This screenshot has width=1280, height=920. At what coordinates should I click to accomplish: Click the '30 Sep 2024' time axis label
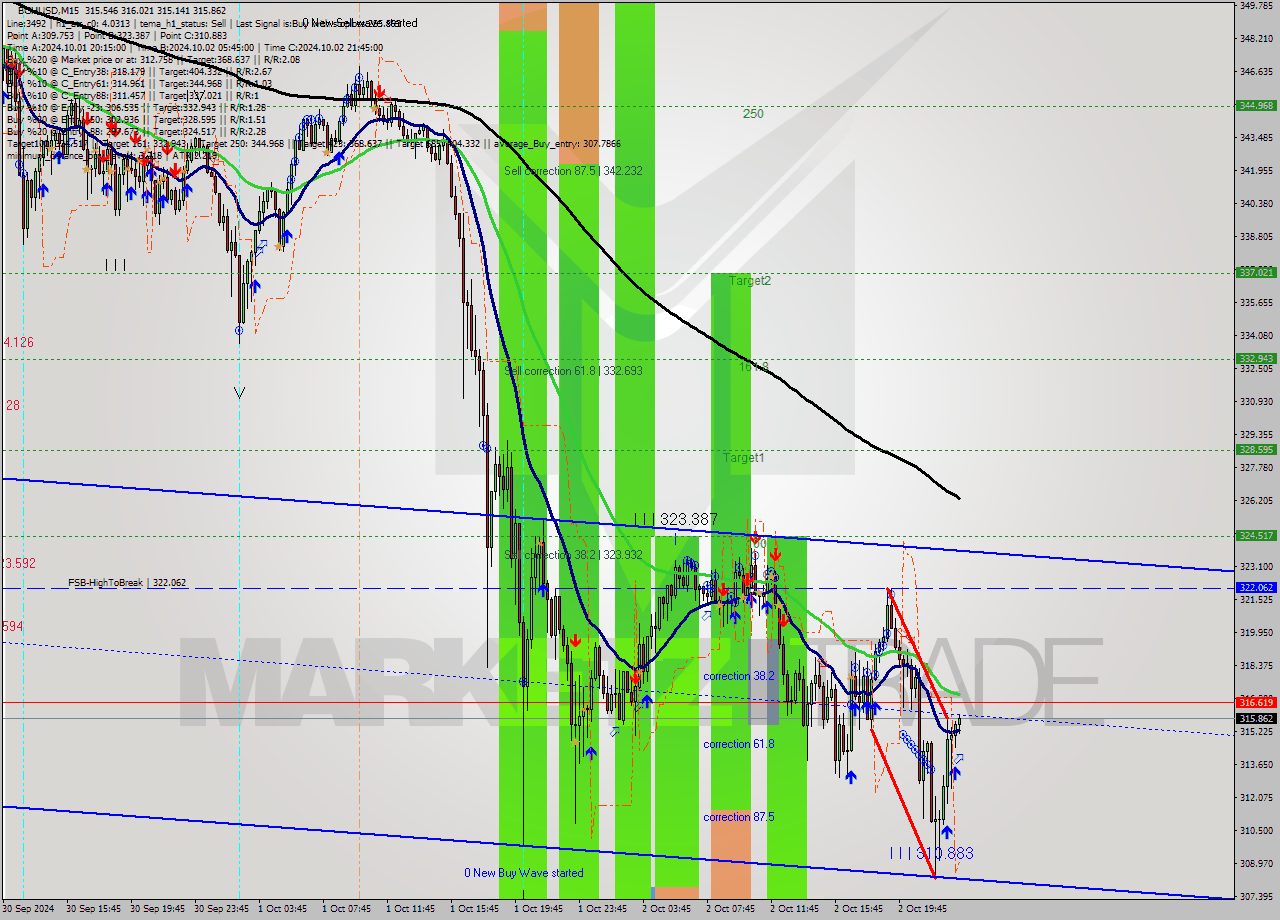(30, 909)
